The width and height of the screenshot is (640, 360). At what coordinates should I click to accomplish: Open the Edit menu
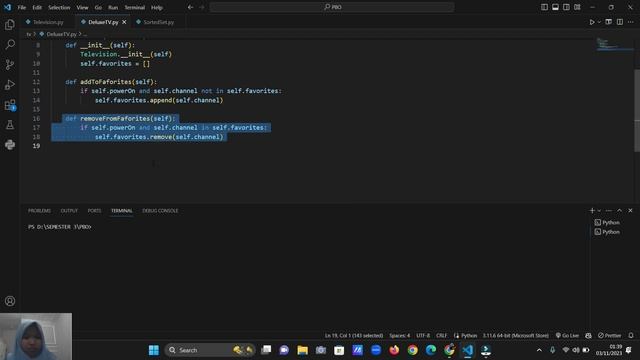point(37,7)
